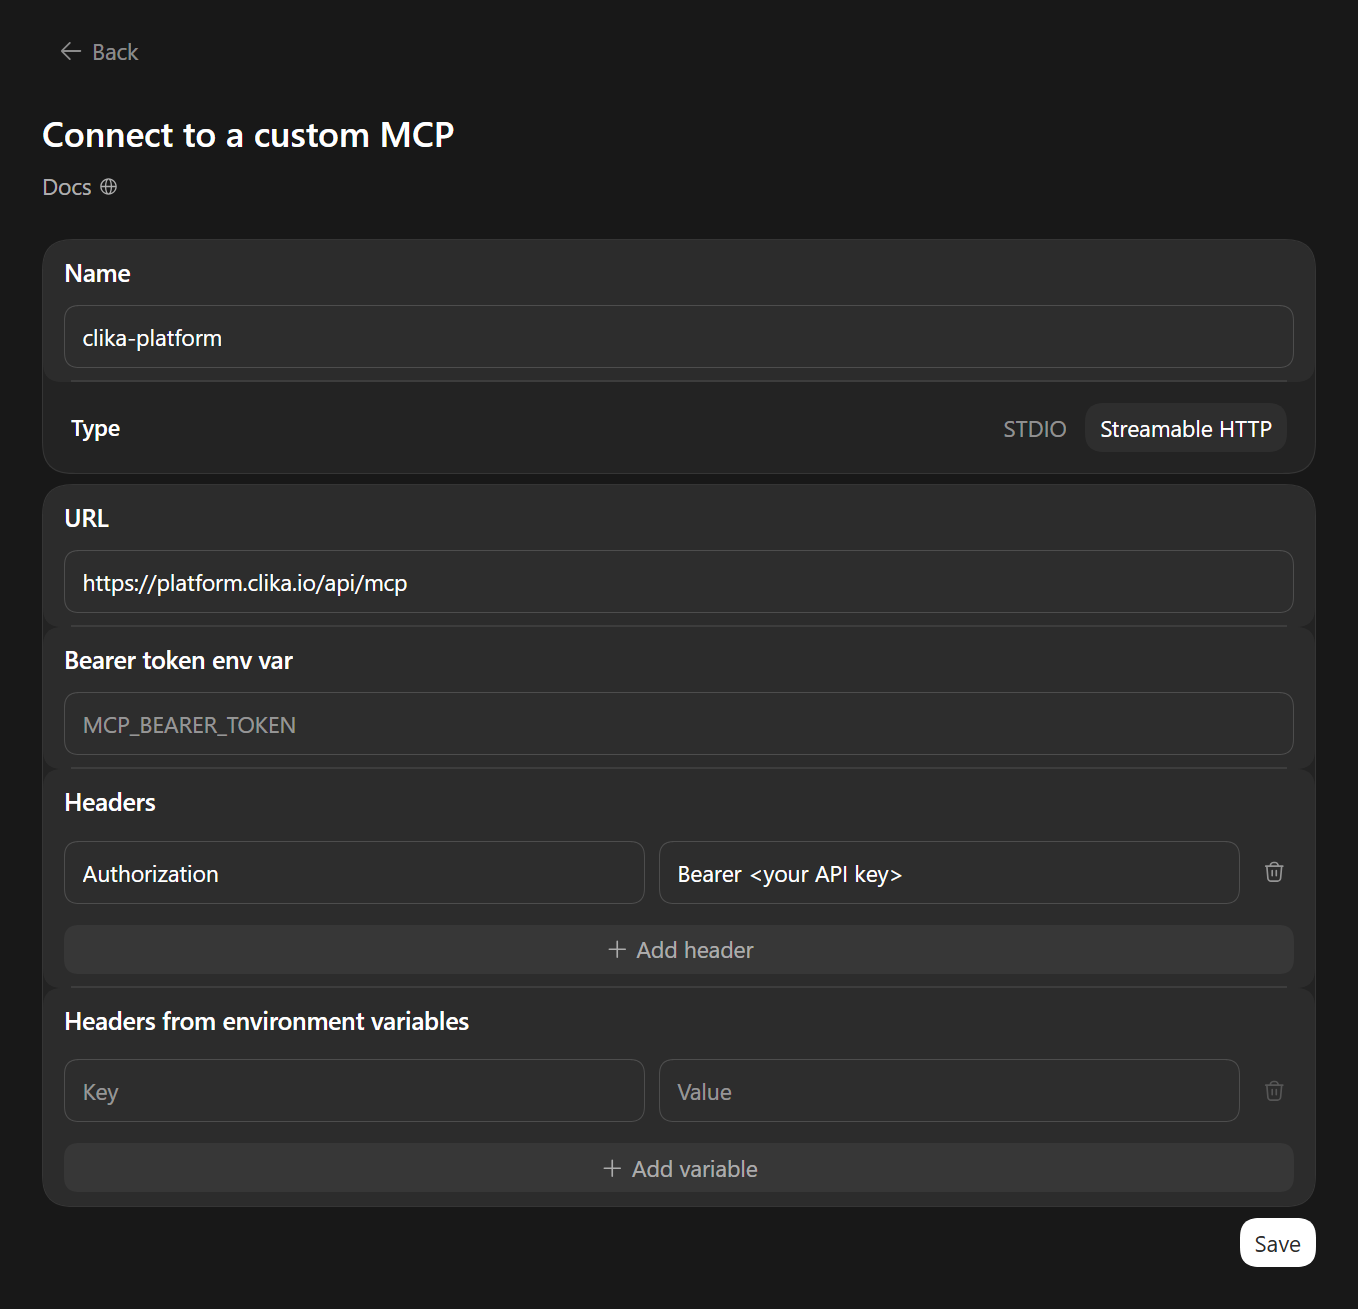Click the 'Type' label
This screenshot has width=1358, height=1309.
pyautogui.click(x=95, y=429)
